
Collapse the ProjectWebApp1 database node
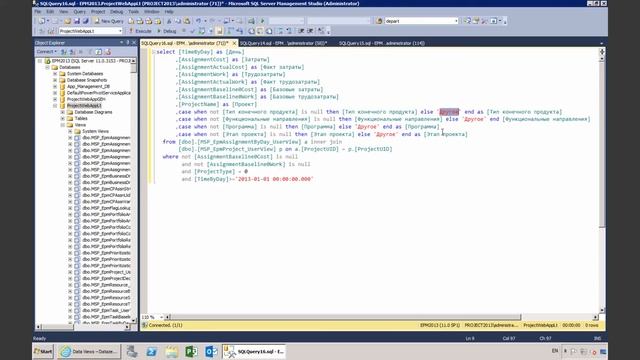55,106
